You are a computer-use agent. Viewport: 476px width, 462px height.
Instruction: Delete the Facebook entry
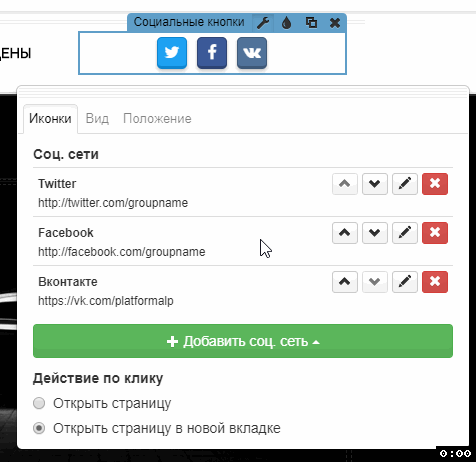point(435,233)
